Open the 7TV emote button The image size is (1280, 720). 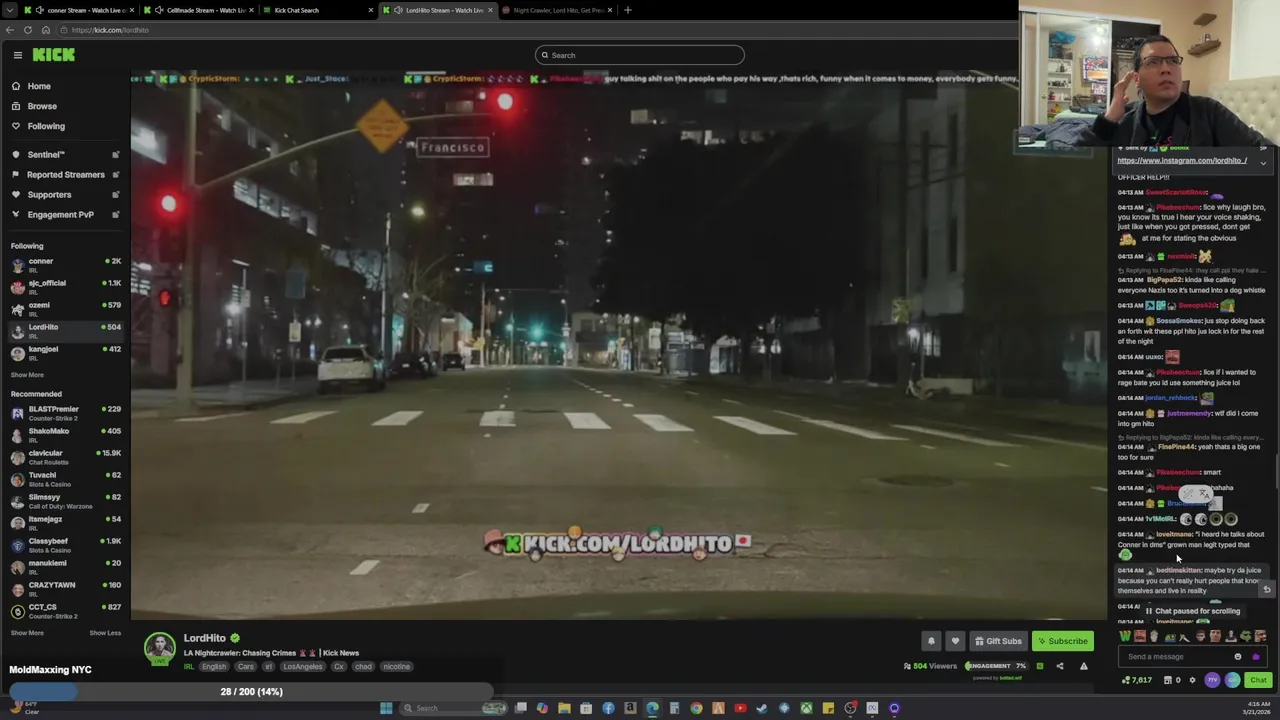click(x=1212, y=680)
